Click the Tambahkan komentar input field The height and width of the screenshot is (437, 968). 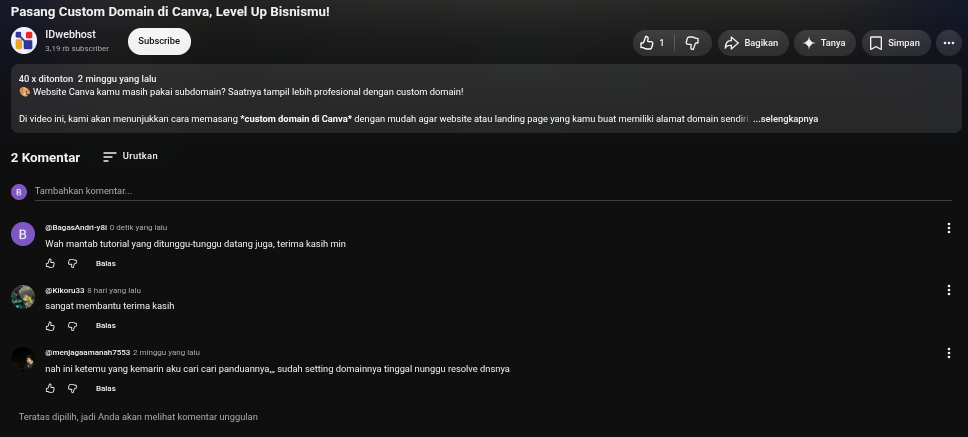tap(493, 191)
